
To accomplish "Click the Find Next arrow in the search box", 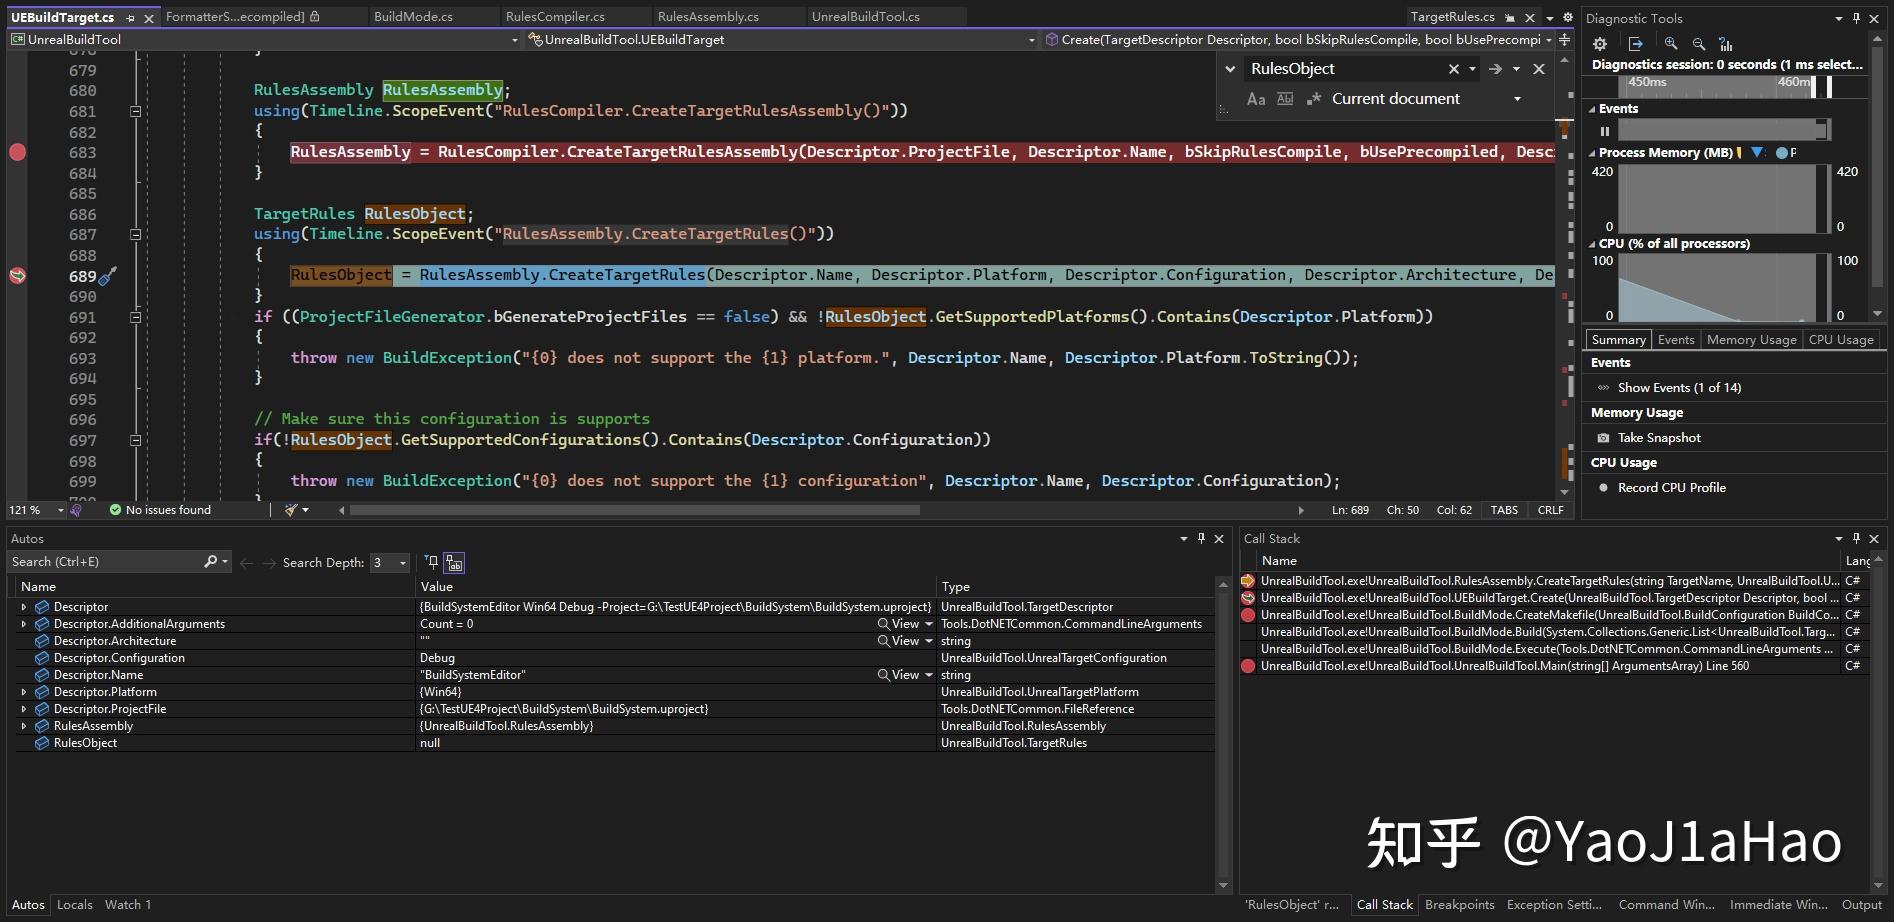I will (x=1495, y=68).
